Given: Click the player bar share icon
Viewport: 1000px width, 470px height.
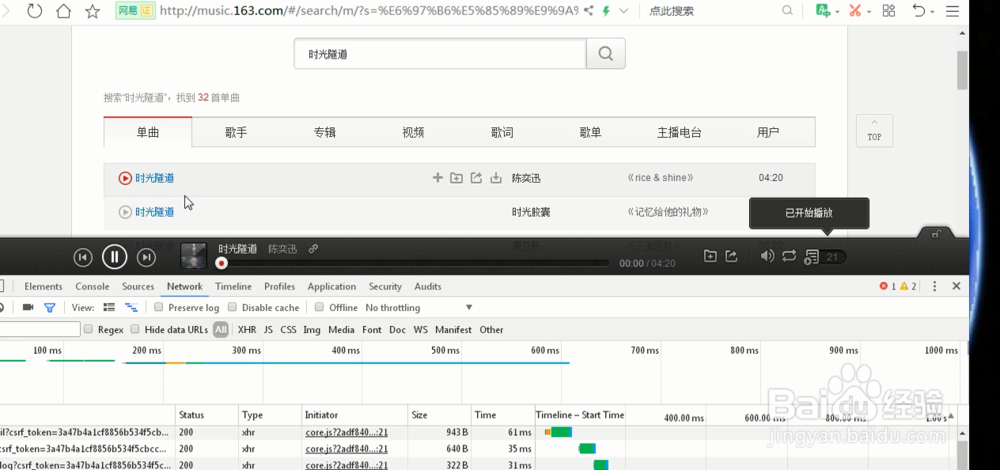Looking at the screenshot, I should pyautogui.click(x=732, y=256).
